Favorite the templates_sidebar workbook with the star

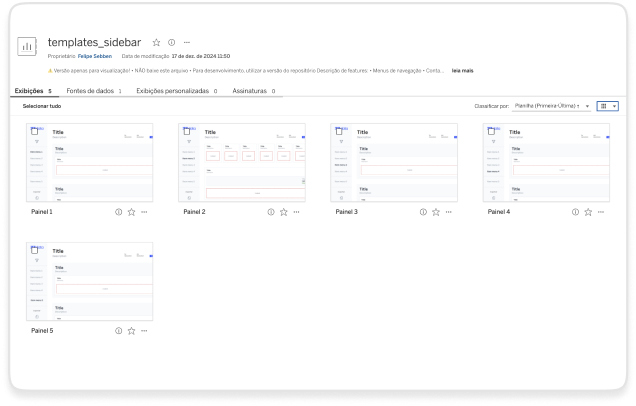tap(156, 43)
